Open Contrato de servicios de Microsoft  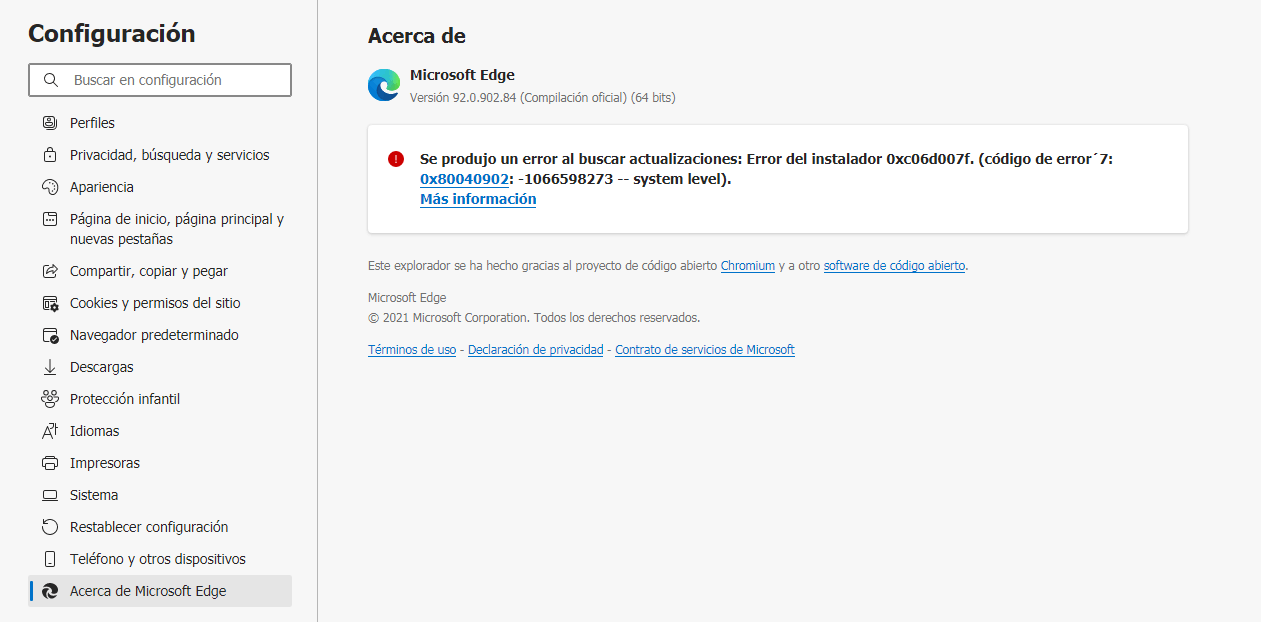[x=705, y=350]
